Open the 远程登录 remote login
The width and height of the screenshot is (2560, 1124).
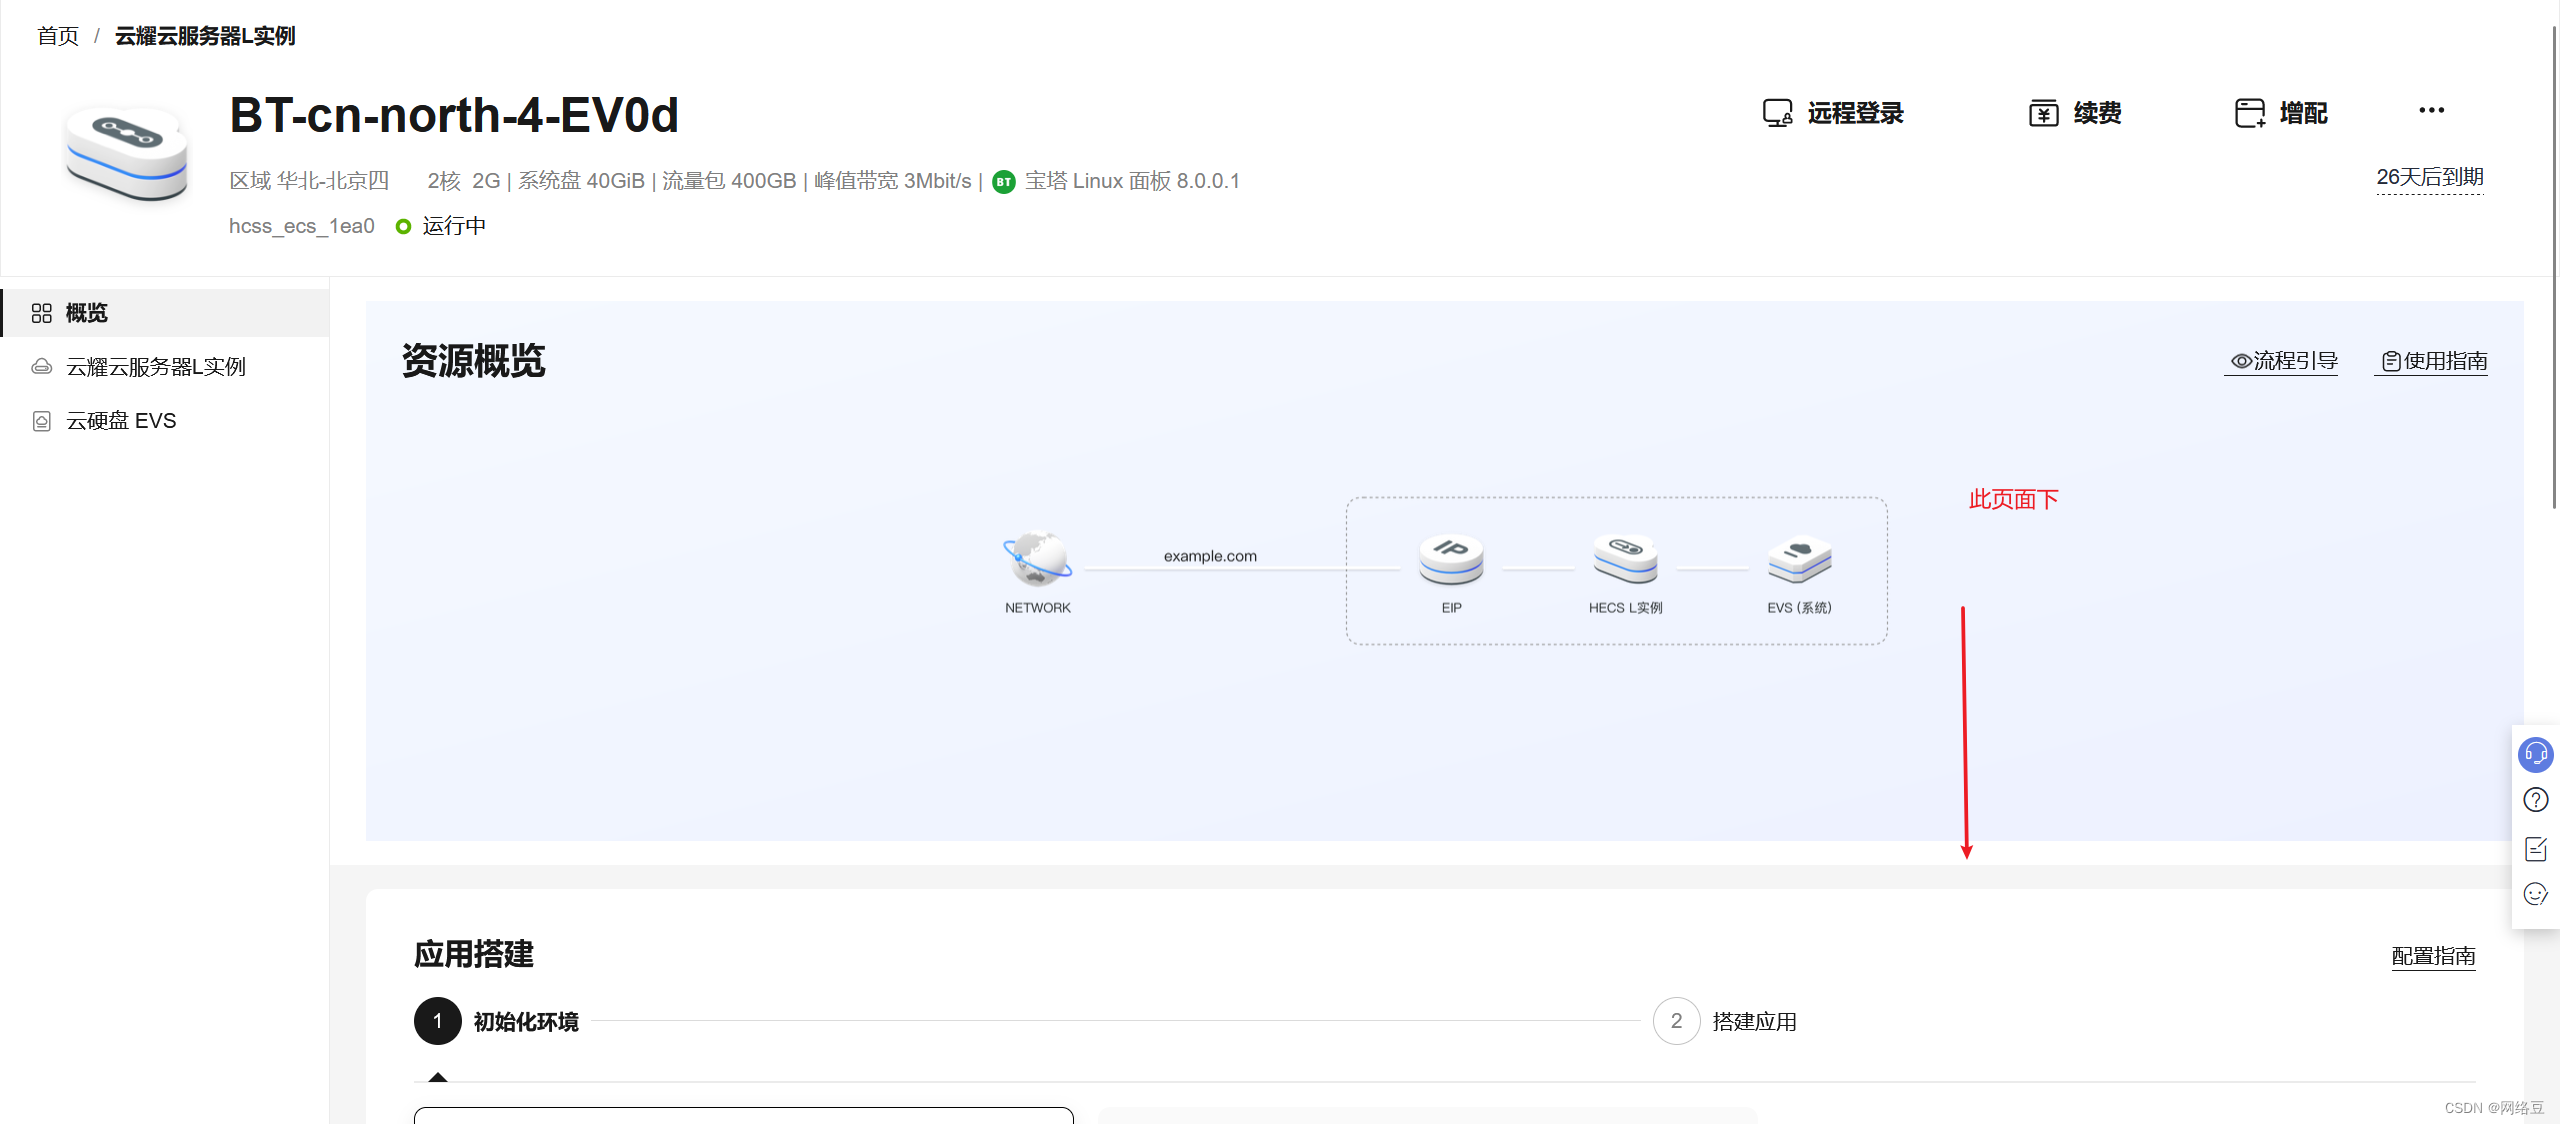(x=1833, y=113)
